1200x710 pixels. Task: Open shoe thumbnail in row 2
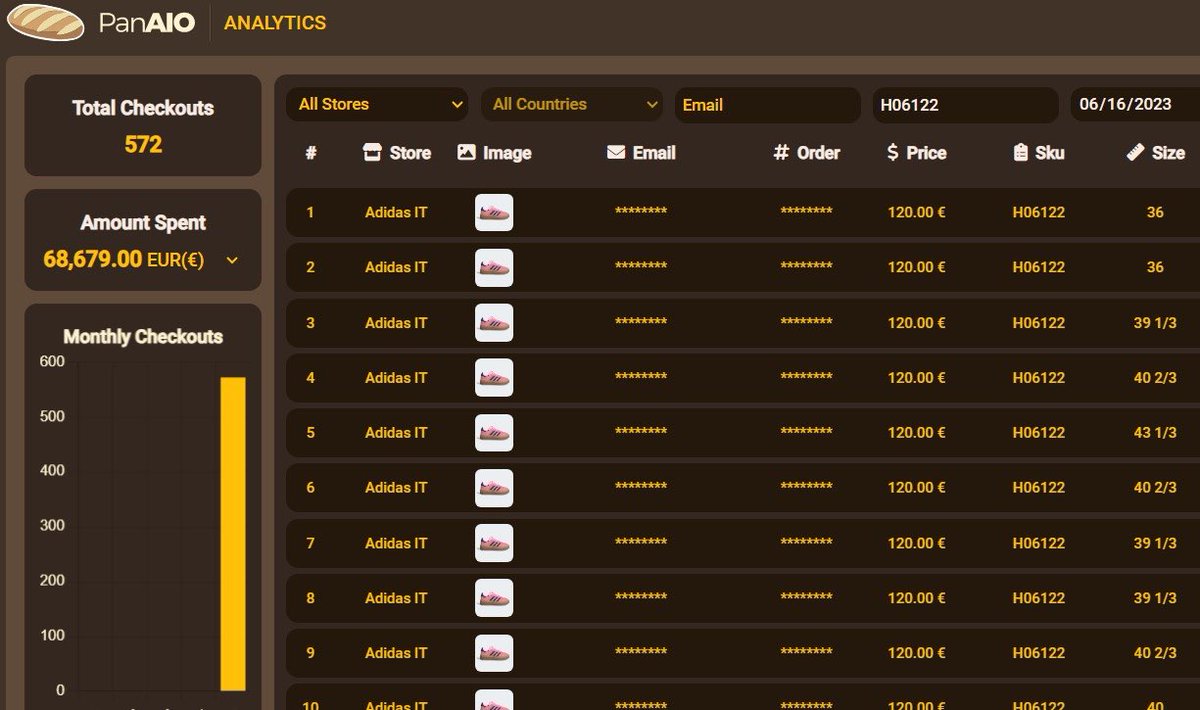[x=494, y=268]
